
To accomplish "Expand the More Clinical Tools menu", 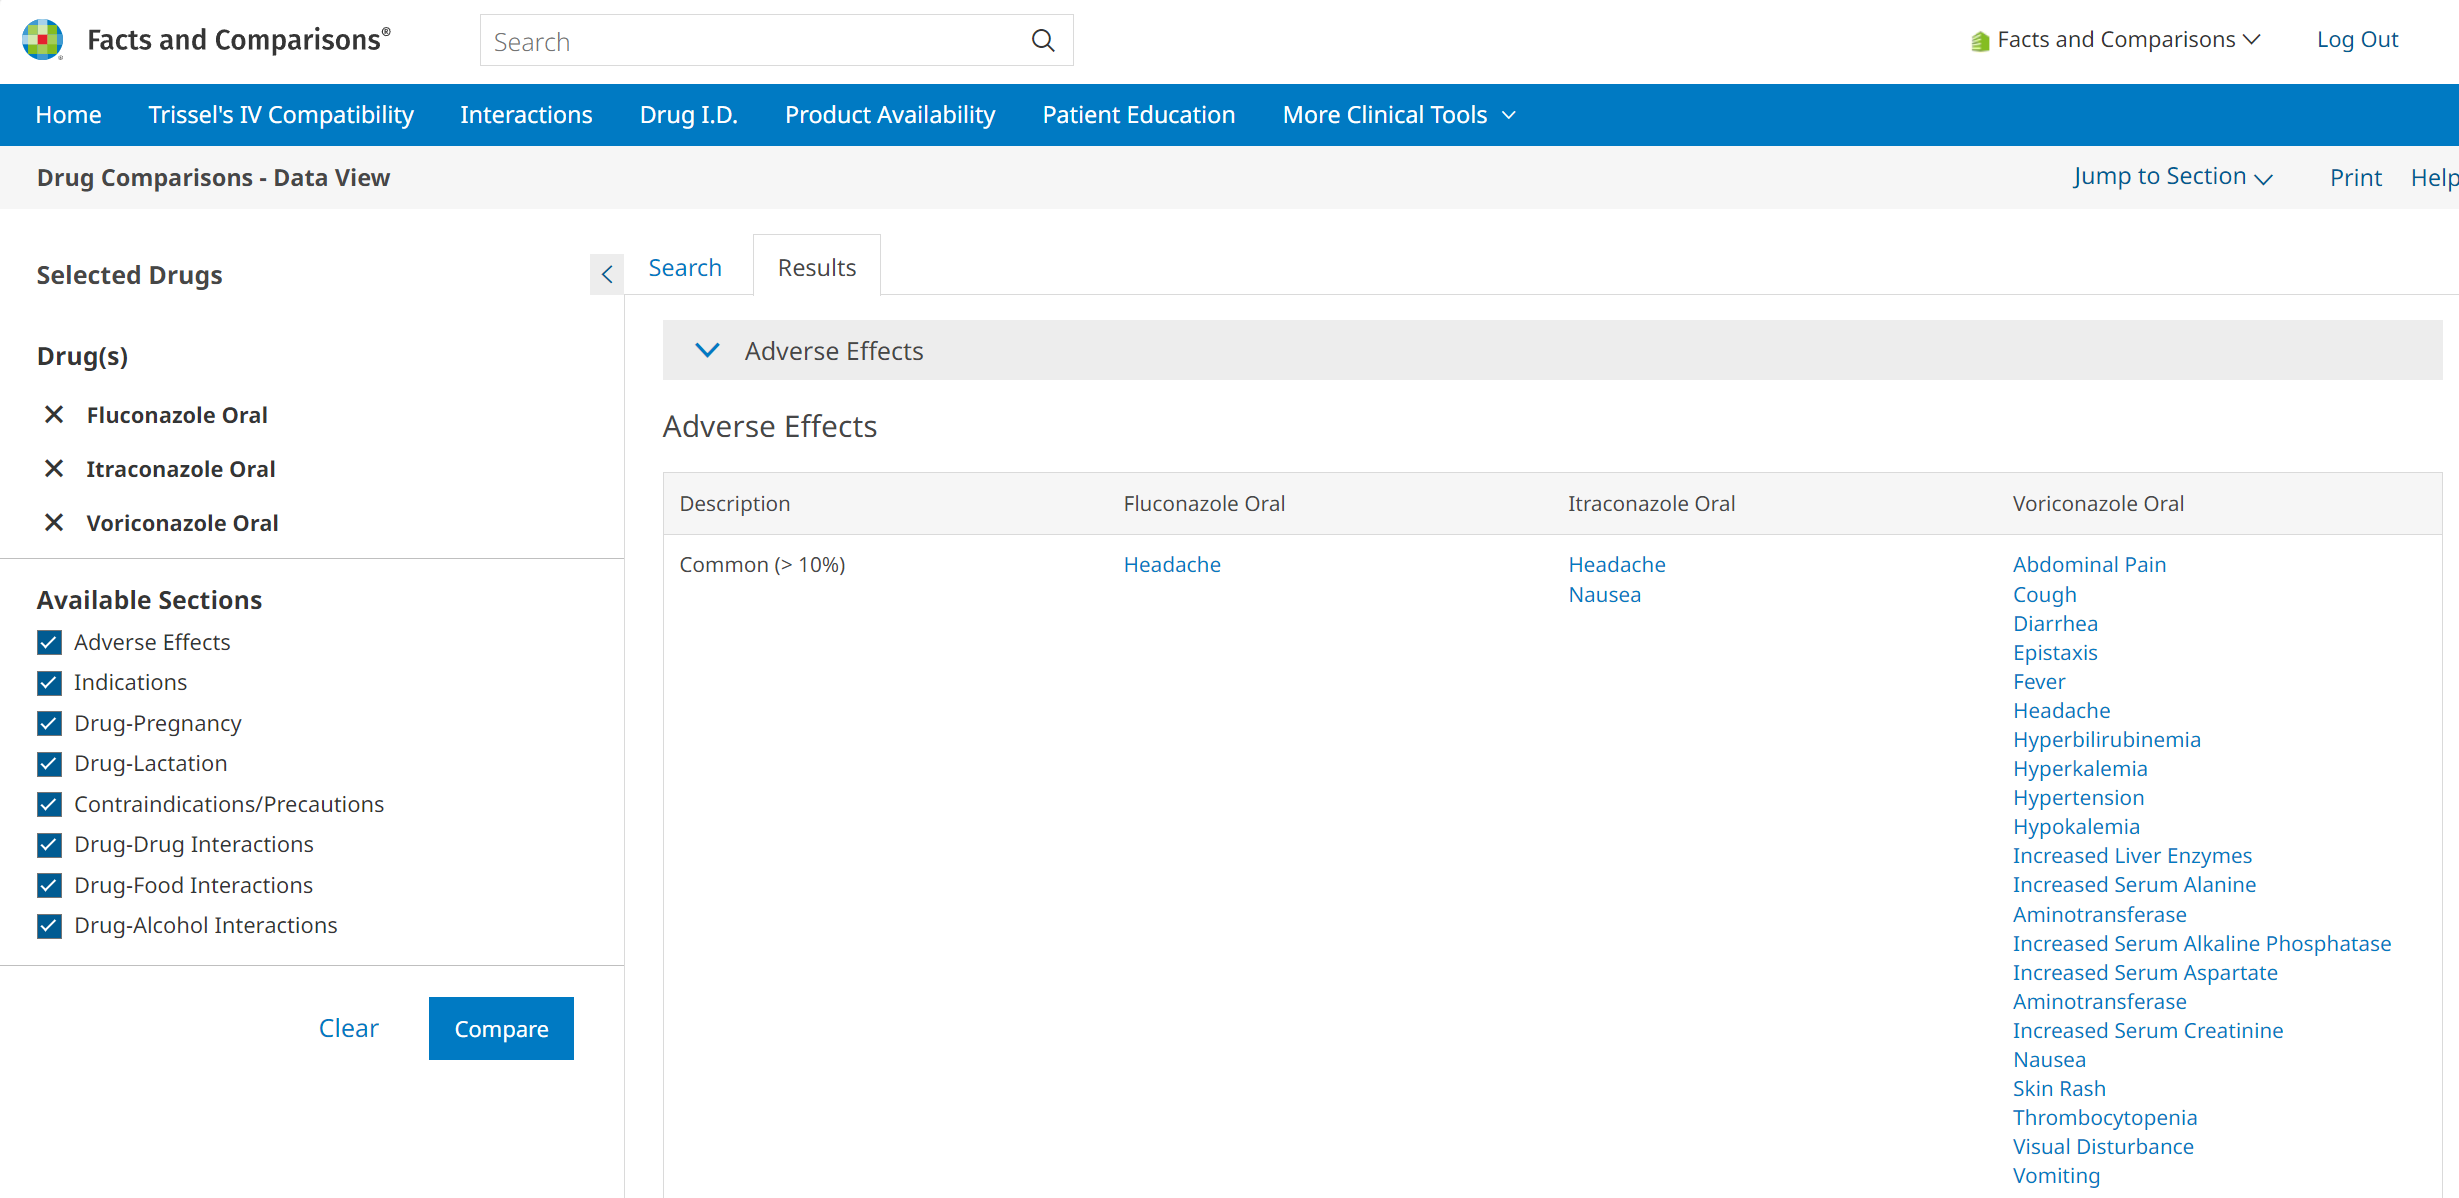I will click(x=1398, y=115).
